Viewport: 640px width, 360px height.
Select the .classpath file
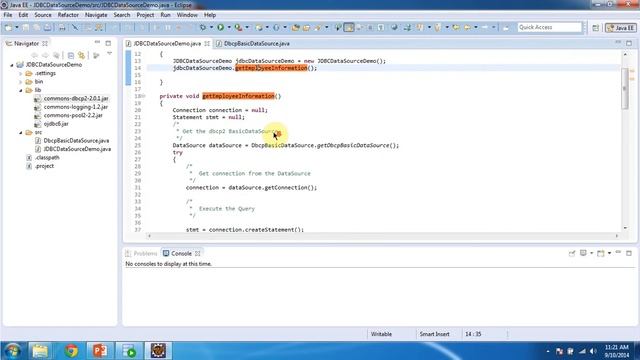tap(47, 158)
